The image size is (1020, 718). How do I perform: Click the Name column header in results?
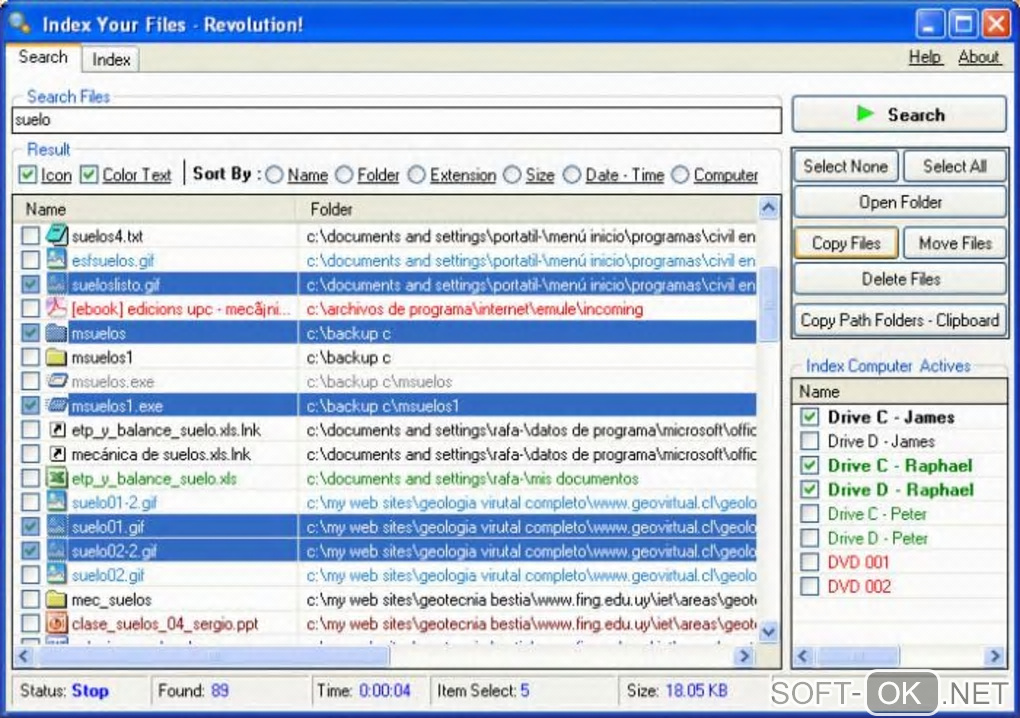(155, 209)
